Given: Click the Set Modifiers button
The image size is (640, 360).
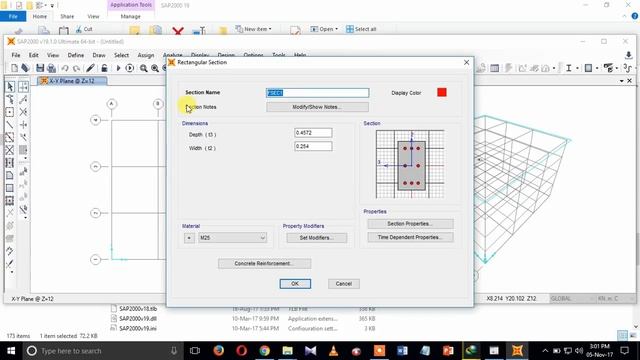Looking at the screenshot, I should [317, 238].
